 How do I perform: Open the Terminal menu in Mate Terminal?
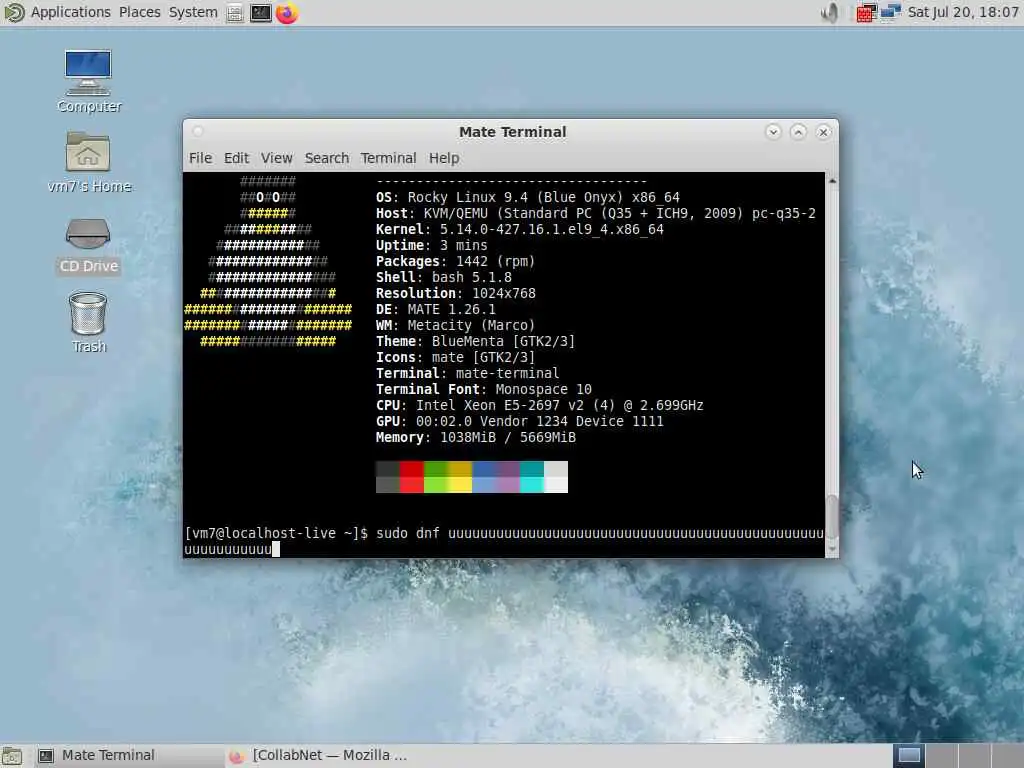(388, 158)
